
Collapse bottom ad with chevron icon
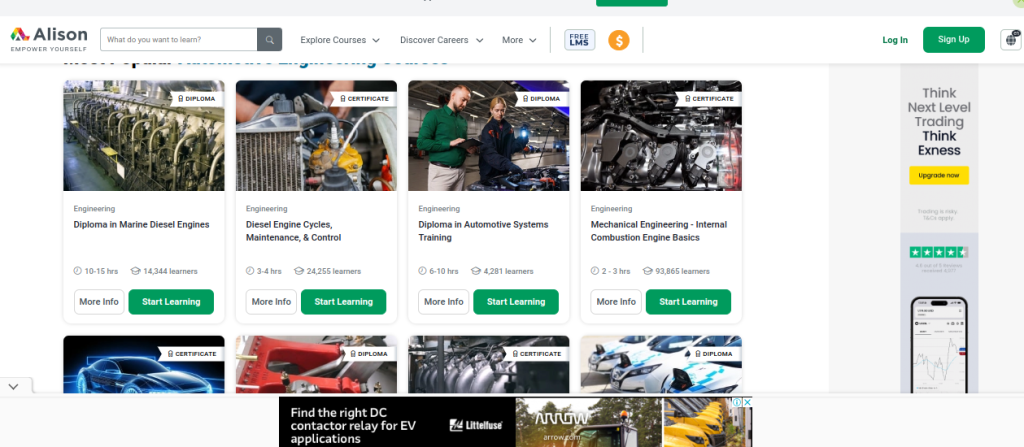pyautogui.click(x=13, y=386)
